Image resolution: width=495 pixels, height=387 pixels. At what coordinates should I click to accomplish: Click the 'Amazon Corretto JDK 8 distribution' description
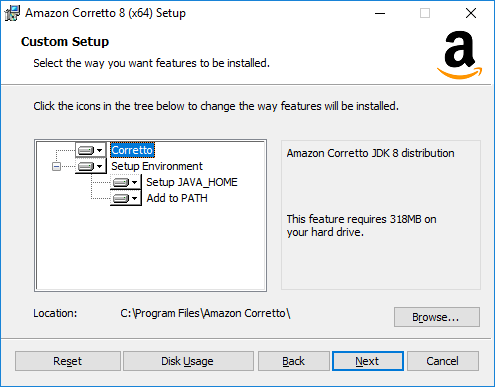370,153
